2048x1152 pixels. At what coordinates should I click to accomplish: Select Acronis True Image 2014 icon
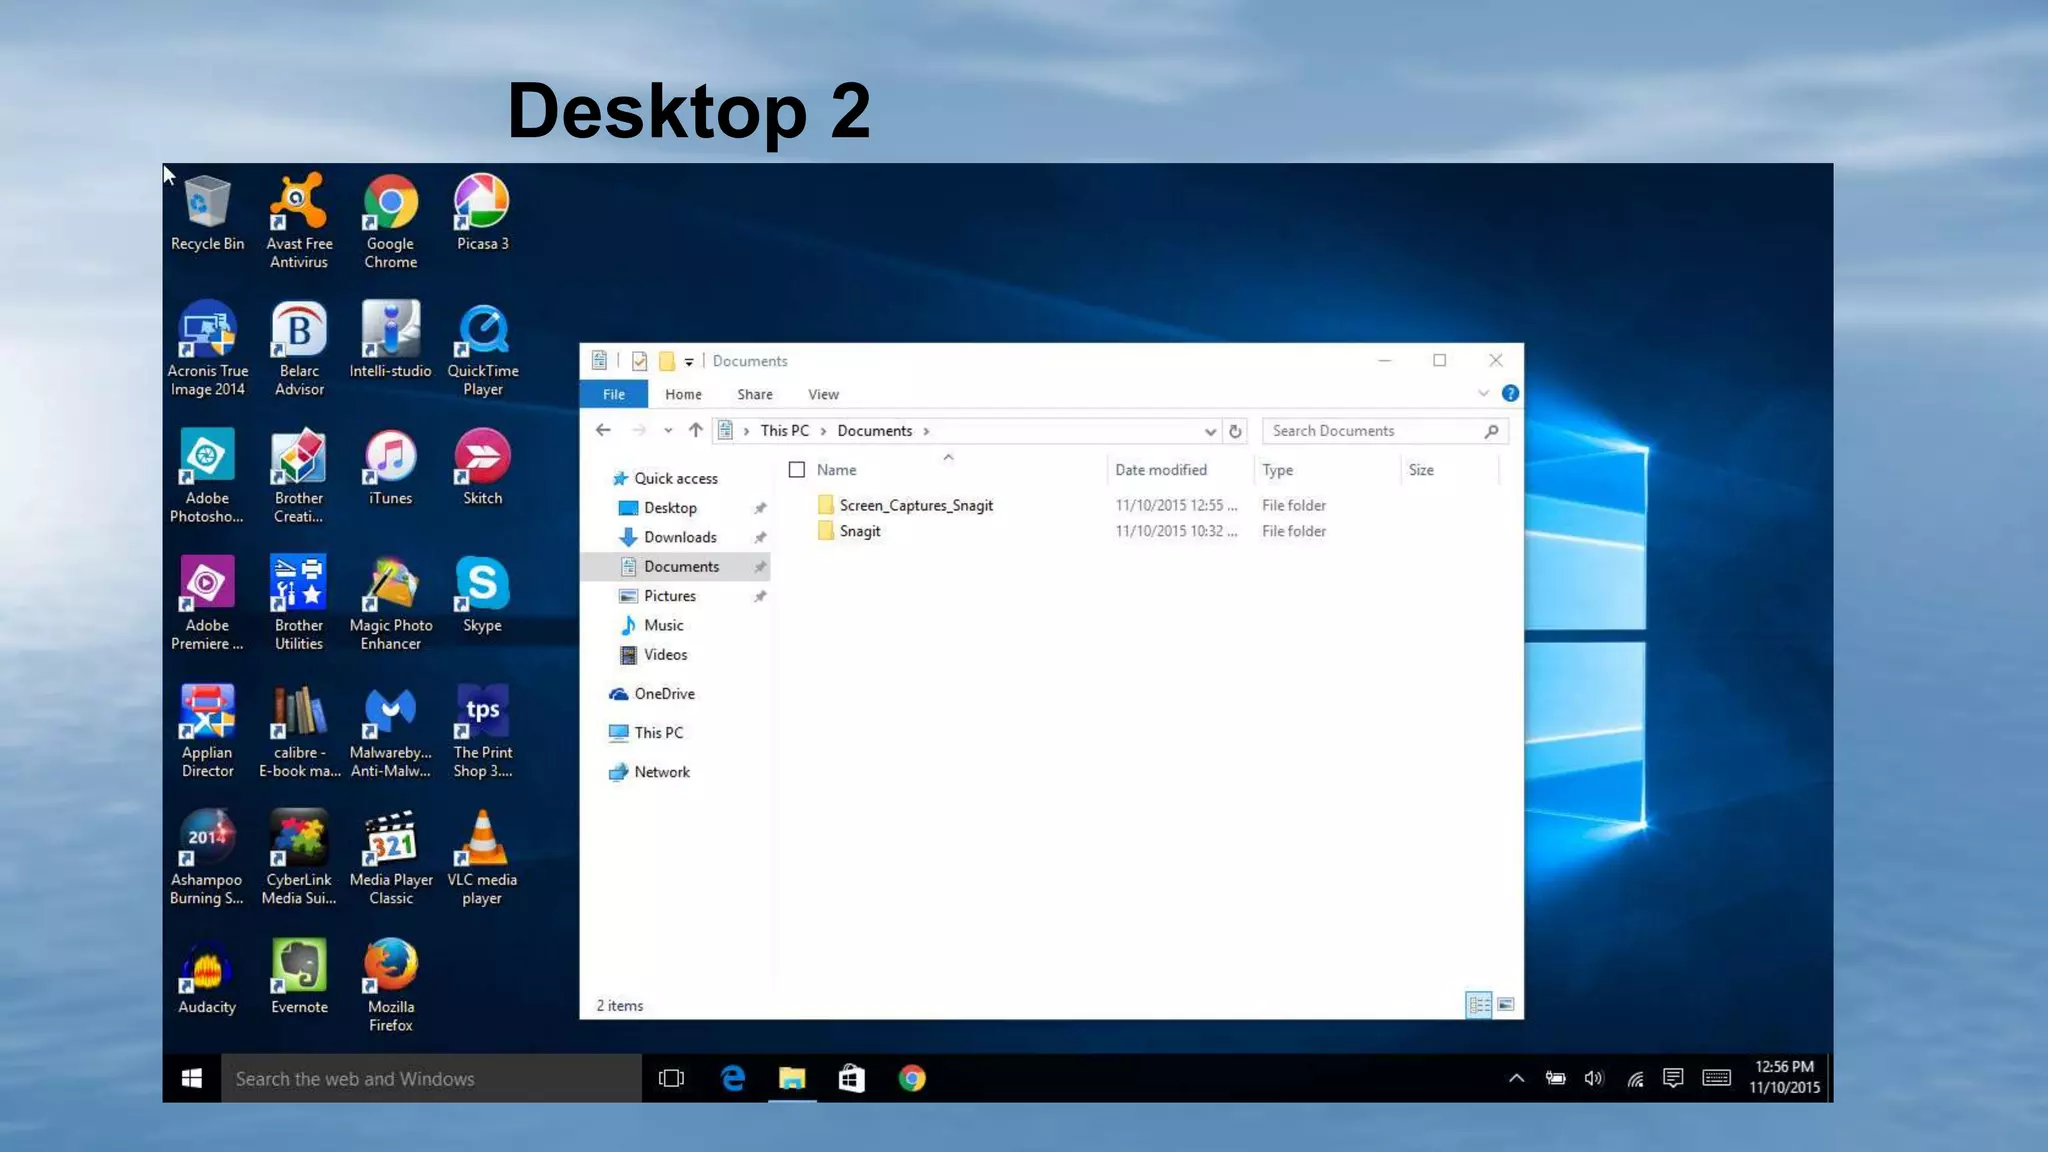(x=207, y=348)
